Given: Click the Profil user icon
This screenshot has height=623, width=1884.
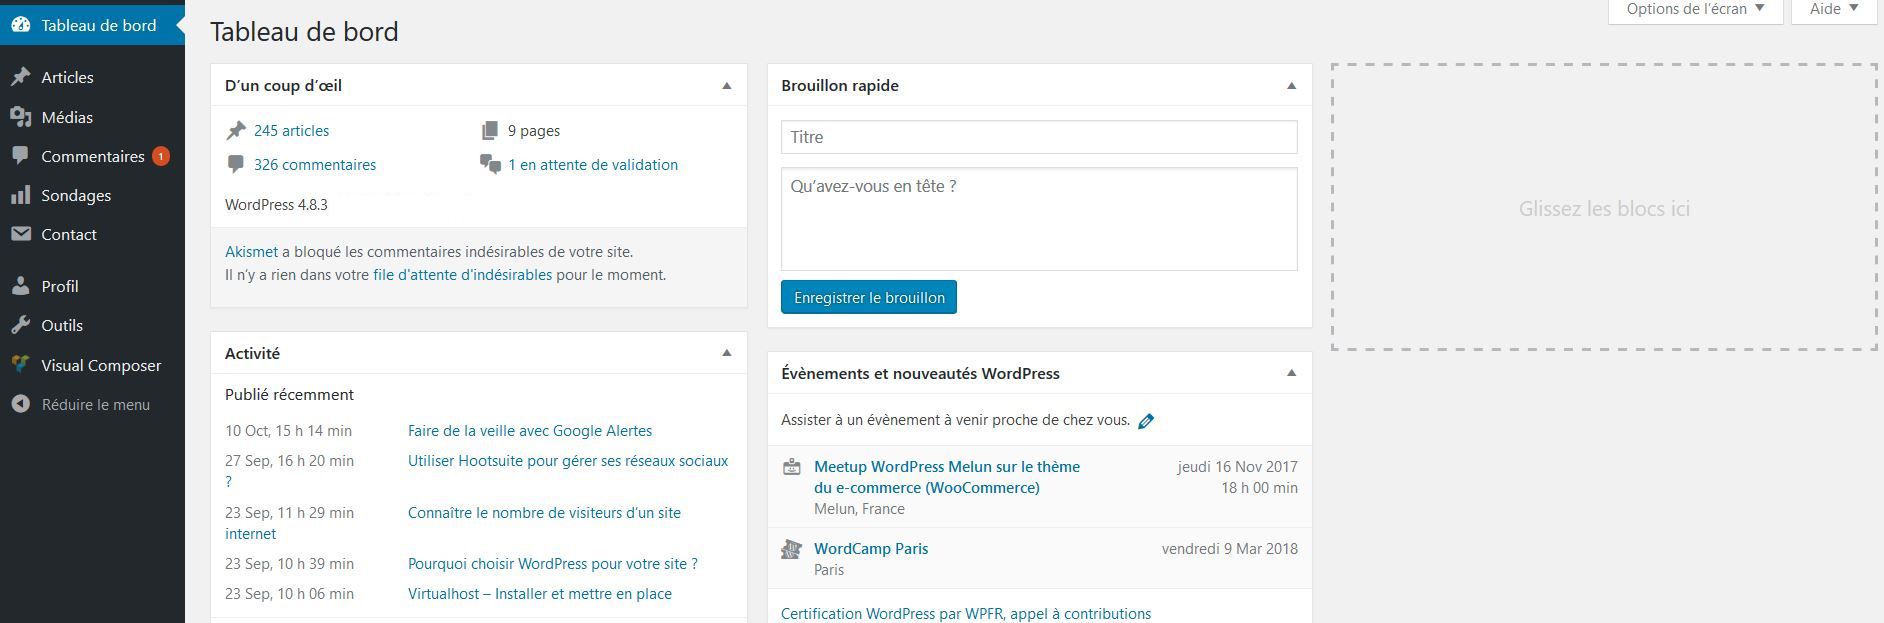Looking at the screenshot, I should 20,286.
